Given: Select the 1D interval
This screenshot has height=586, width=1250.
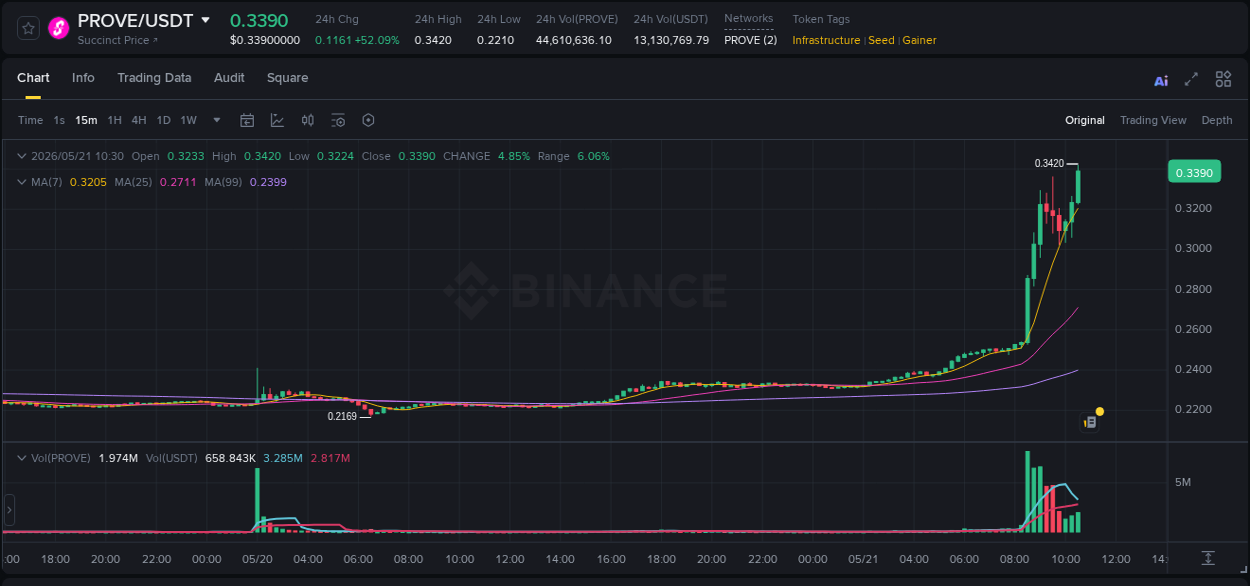Looking at the screenshot, I should point(163,120).
